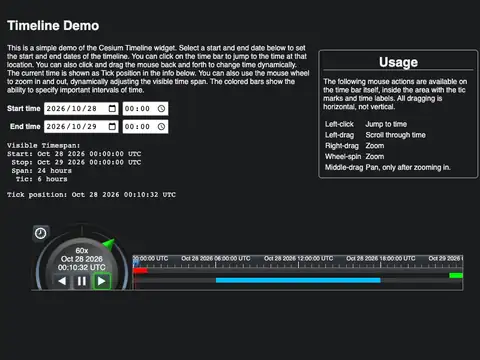Play animation in reverse
The height and width of the screenshot is (360, 480).
point(62,281)
